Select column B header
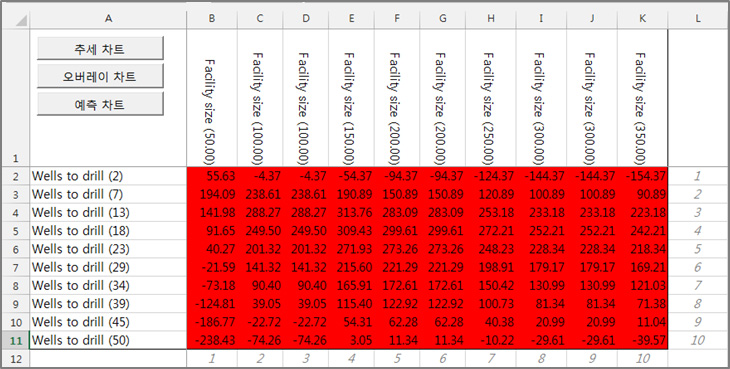This screenshot has width=730, height=369. pos(212,19)
